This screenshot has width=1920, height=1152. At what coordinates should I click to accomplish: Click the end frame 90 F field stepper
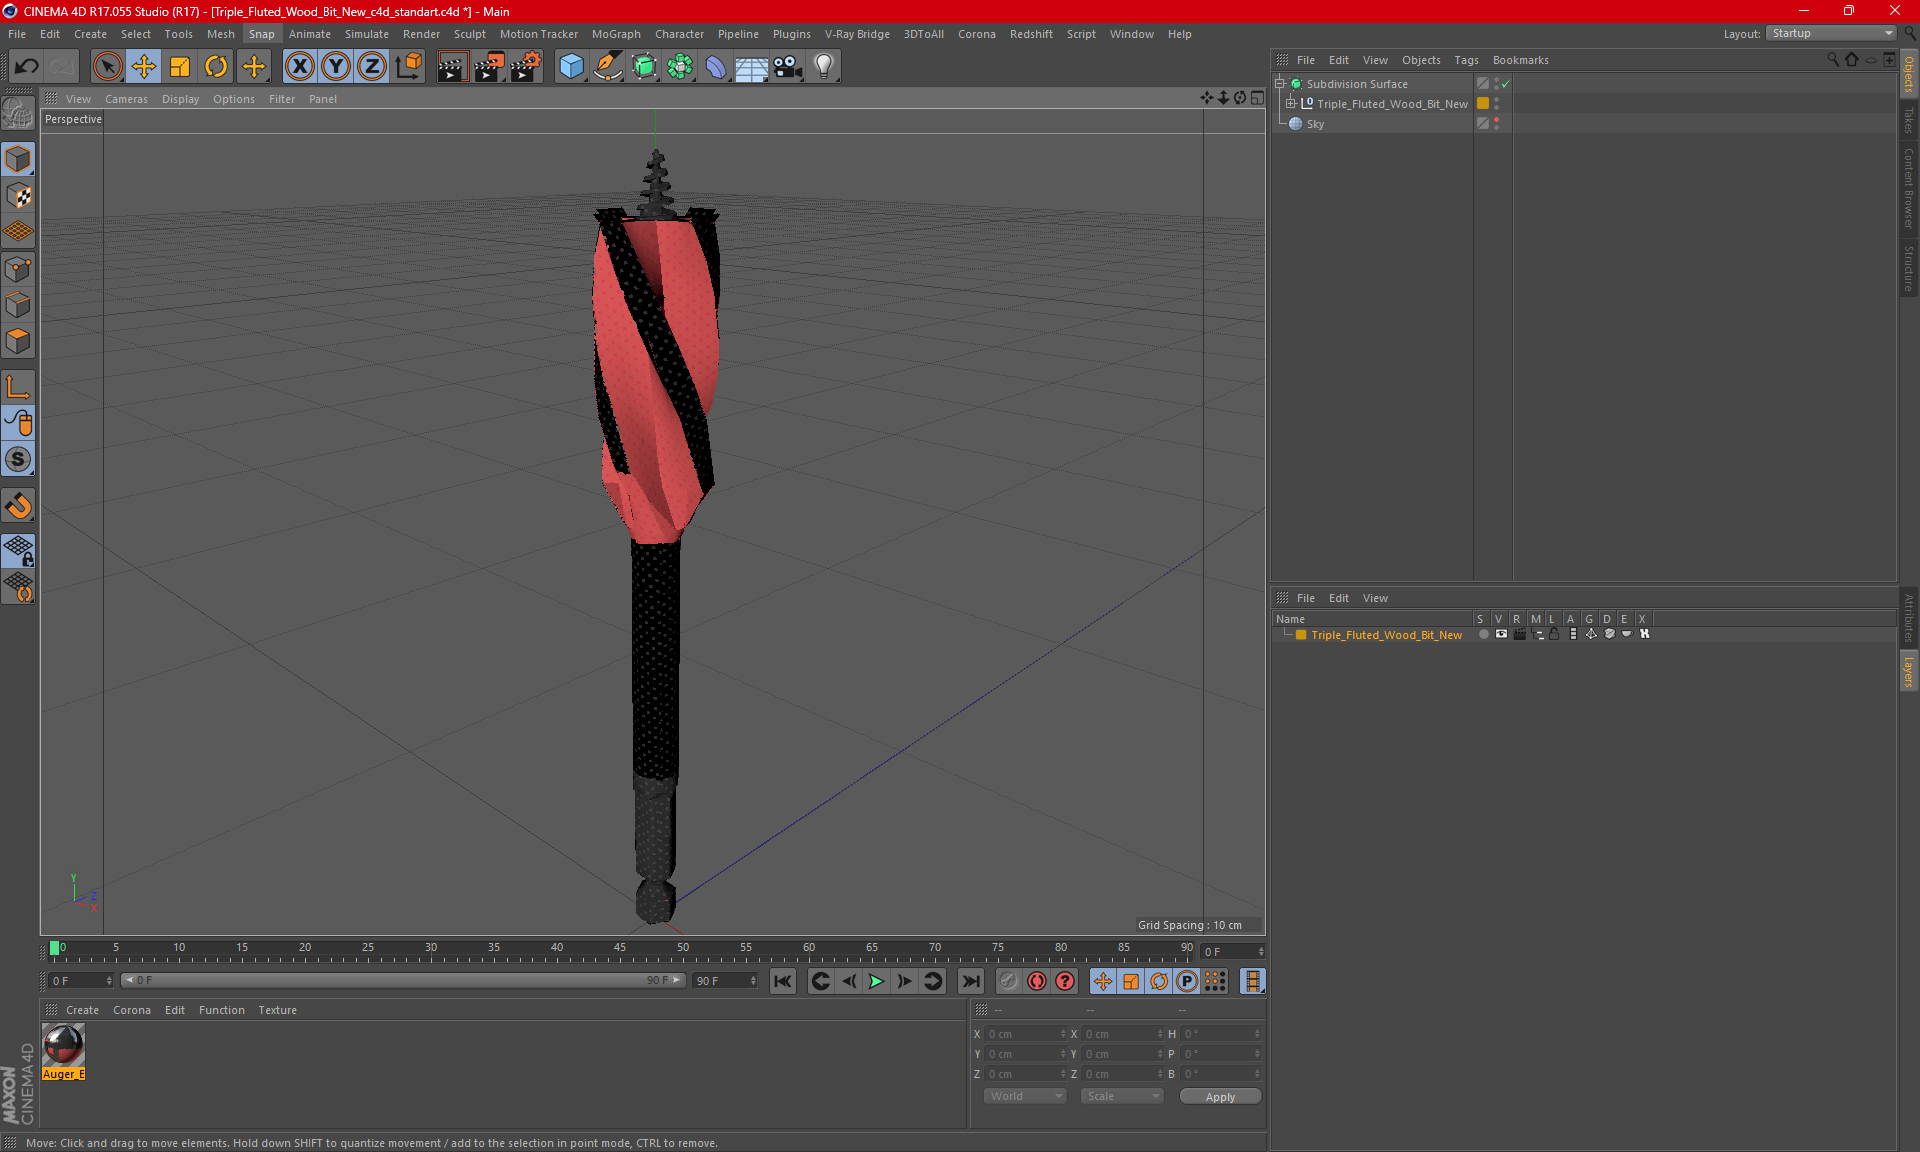point(753,981)
